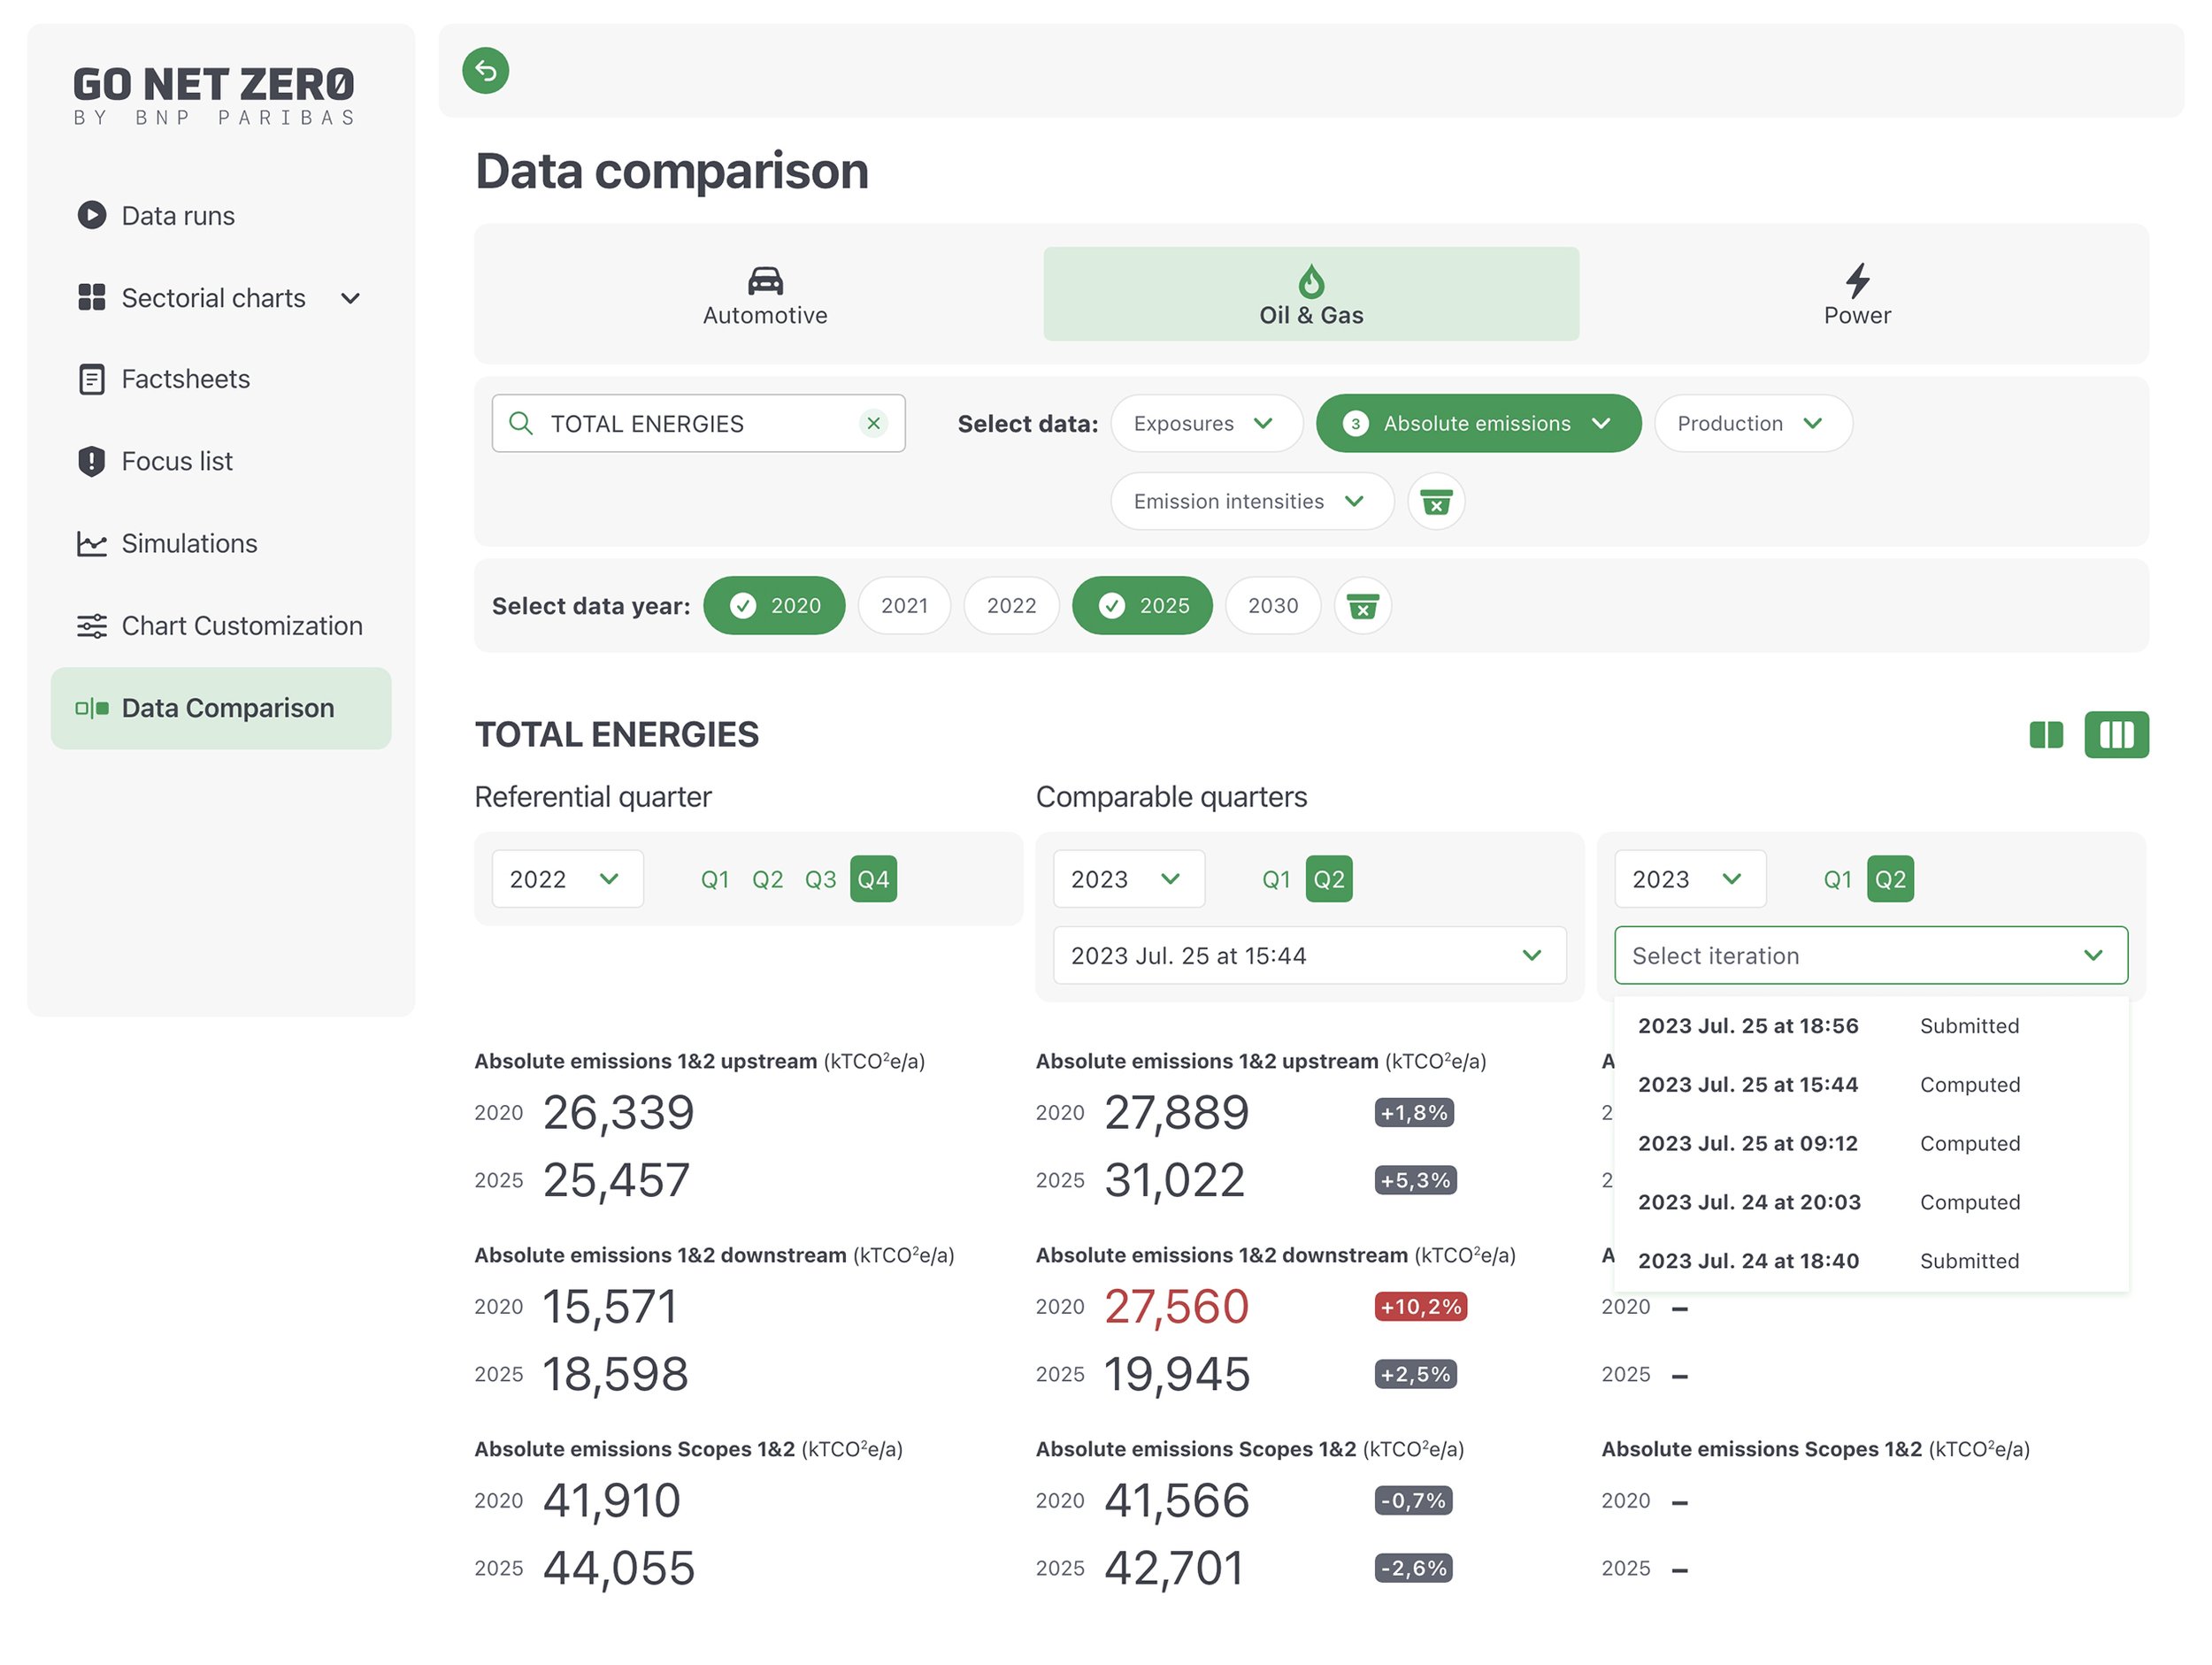
Task: Click the TOTAL ENERGIES section heading
Action: (x=616, y=735)
